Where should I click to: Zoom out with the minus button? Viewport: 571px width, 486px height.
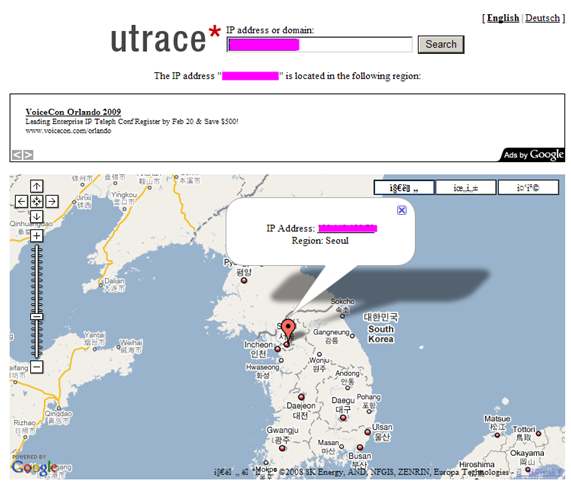[x=36, y=366]
